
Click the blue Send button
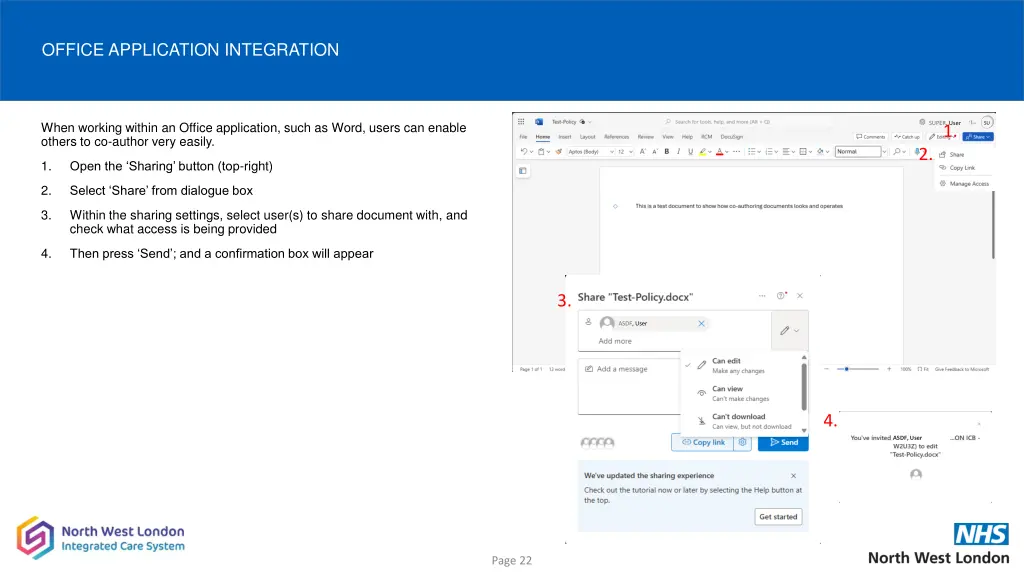783,442
